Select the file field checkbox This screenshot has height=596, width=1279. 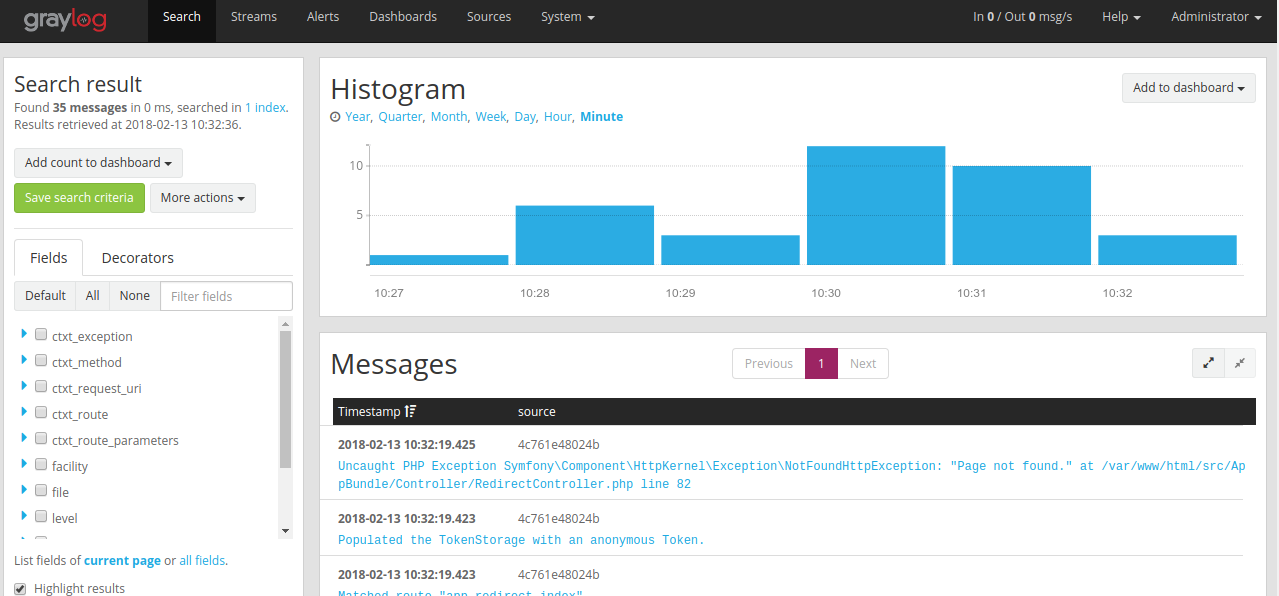pos(41,489)
